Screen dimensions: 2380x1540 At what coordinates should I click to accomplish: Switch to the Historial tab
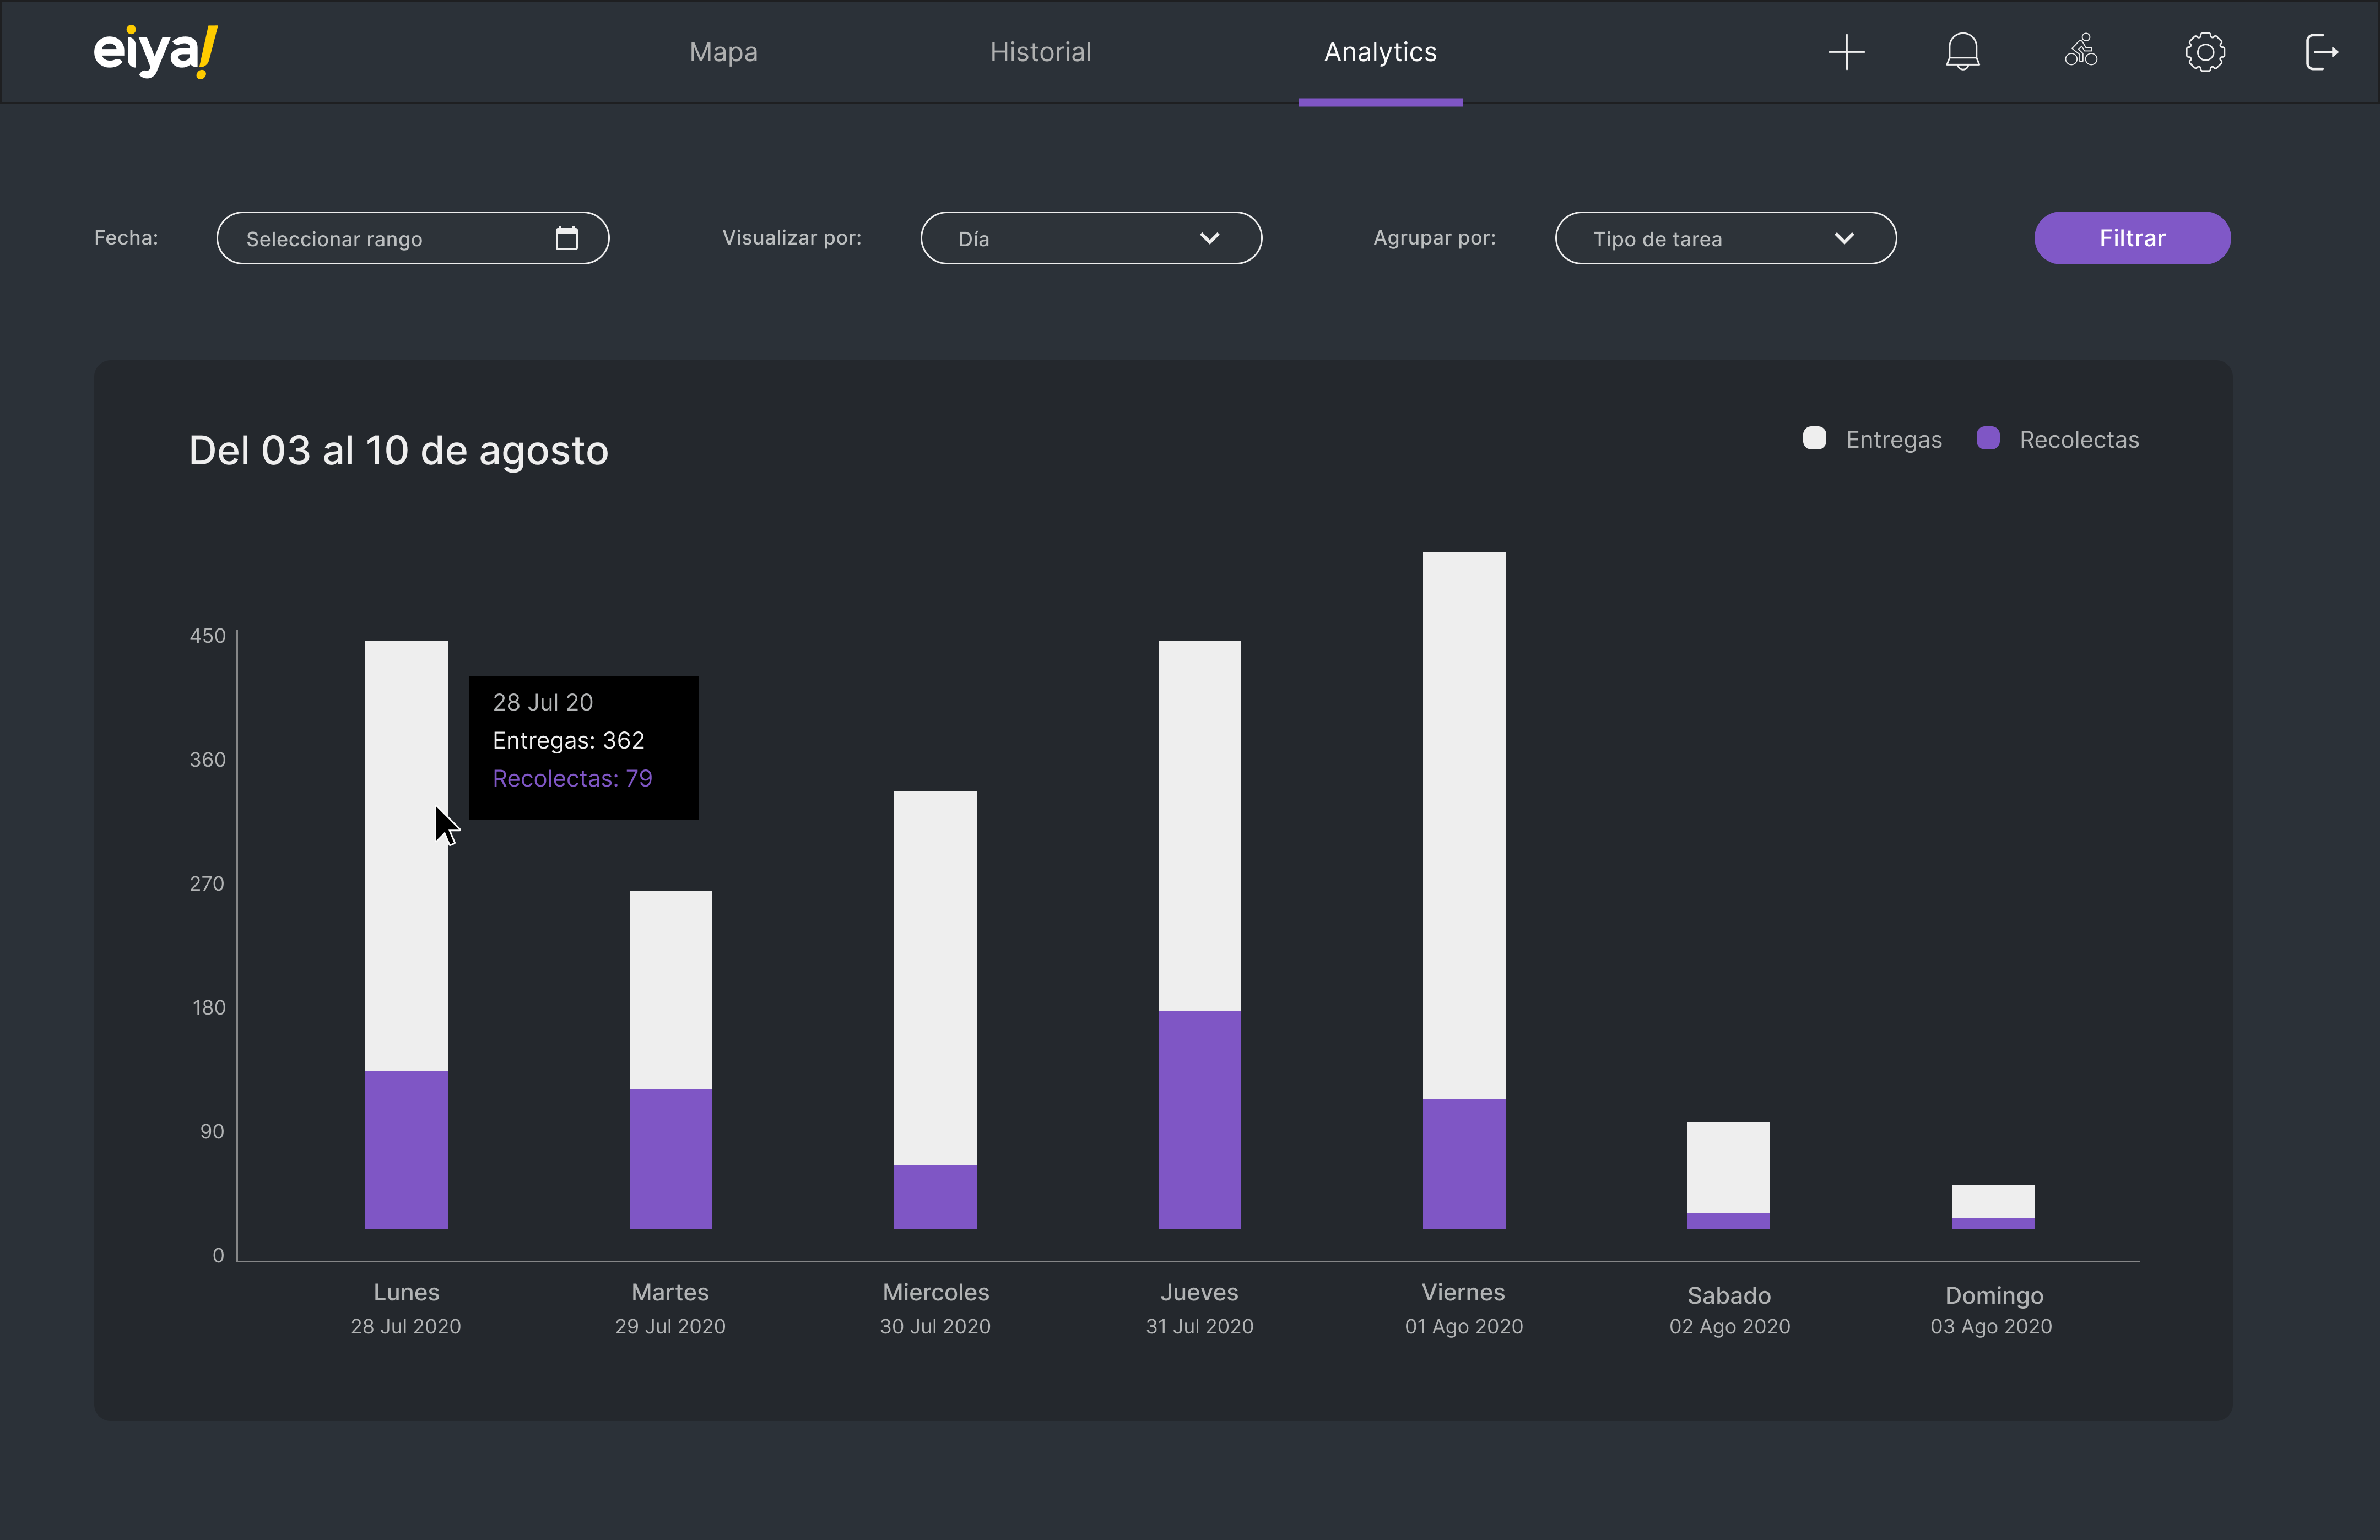pos(1040,52)
